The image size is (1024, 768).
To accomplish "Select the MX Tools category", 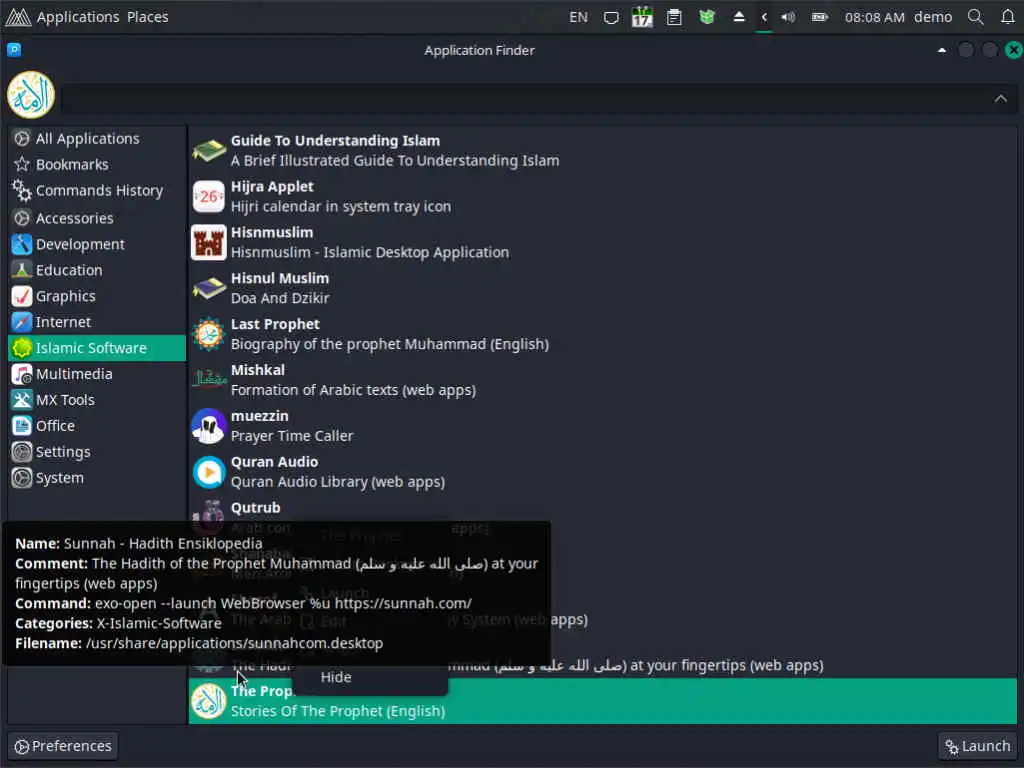I will (97, 400).
